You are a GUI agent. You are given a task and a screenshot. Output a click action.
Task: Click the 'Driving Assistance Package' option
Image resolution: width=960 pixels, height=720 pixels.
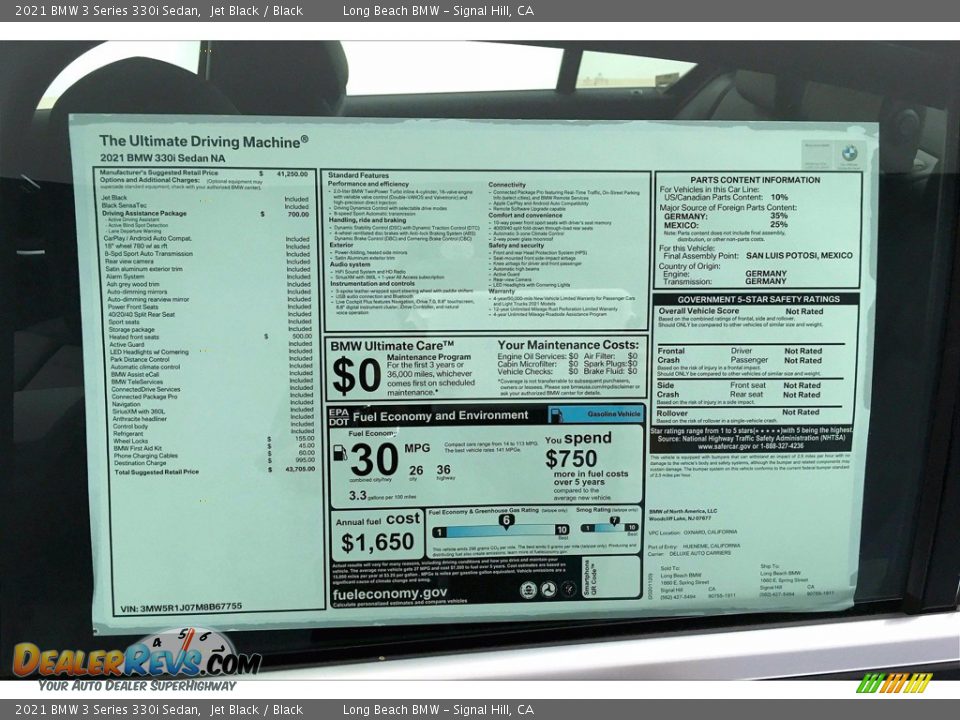[x=144, y=214]
